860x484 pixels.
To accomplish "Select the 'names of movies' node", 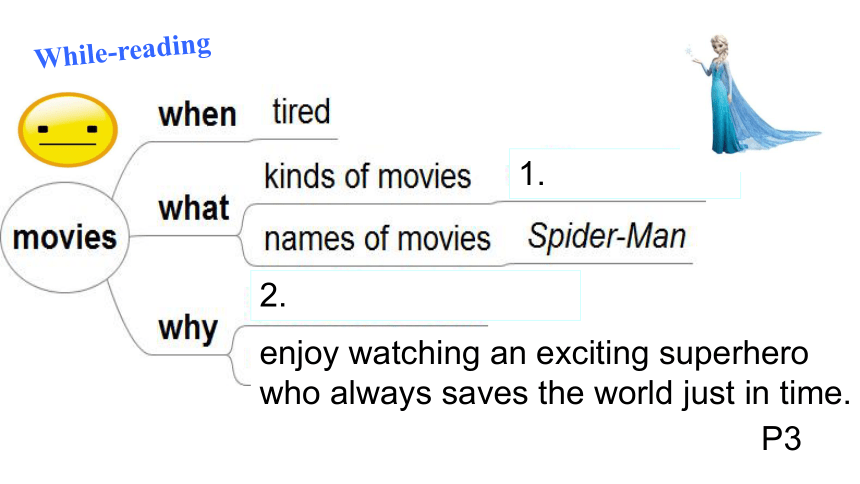I will click(377, 239).
